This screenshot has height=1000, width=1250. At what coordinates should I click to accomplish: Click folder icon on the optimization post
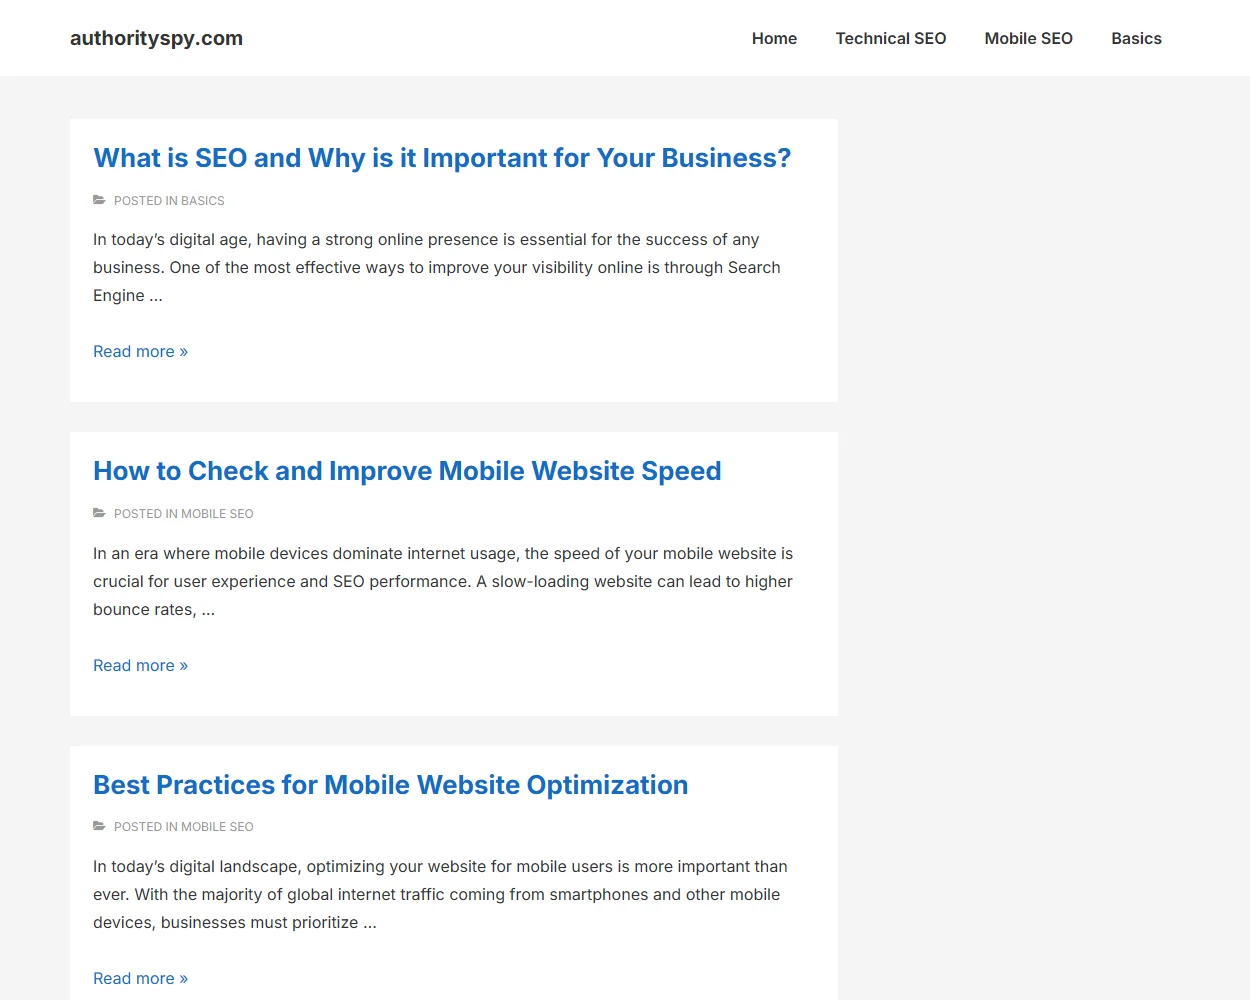tap(99, 826)
